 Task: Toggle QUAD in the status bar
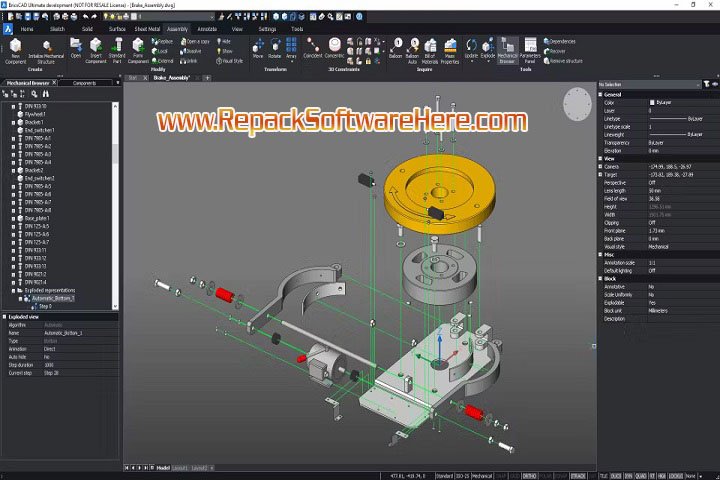tap(641, 476)
